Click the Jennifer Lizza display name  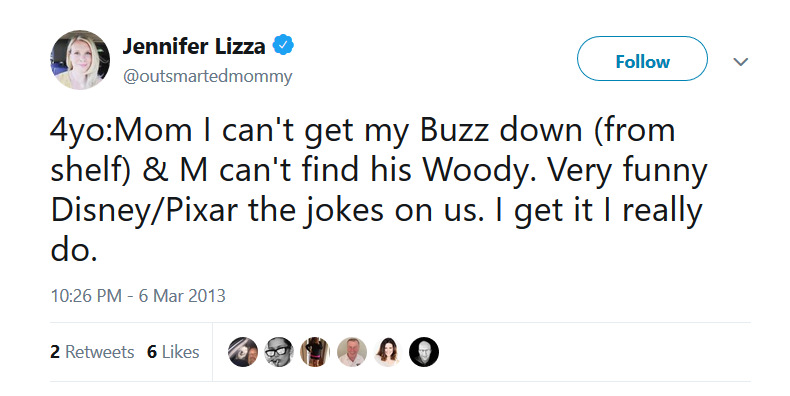tap(194, 46)
